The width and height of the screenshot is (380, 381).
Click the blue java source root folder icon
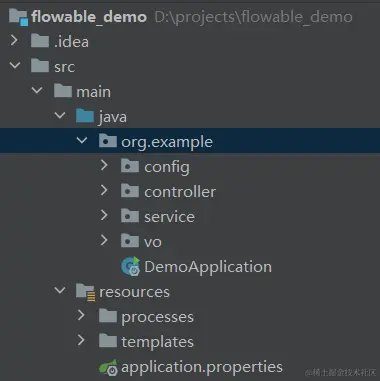[x=85, y=116]
